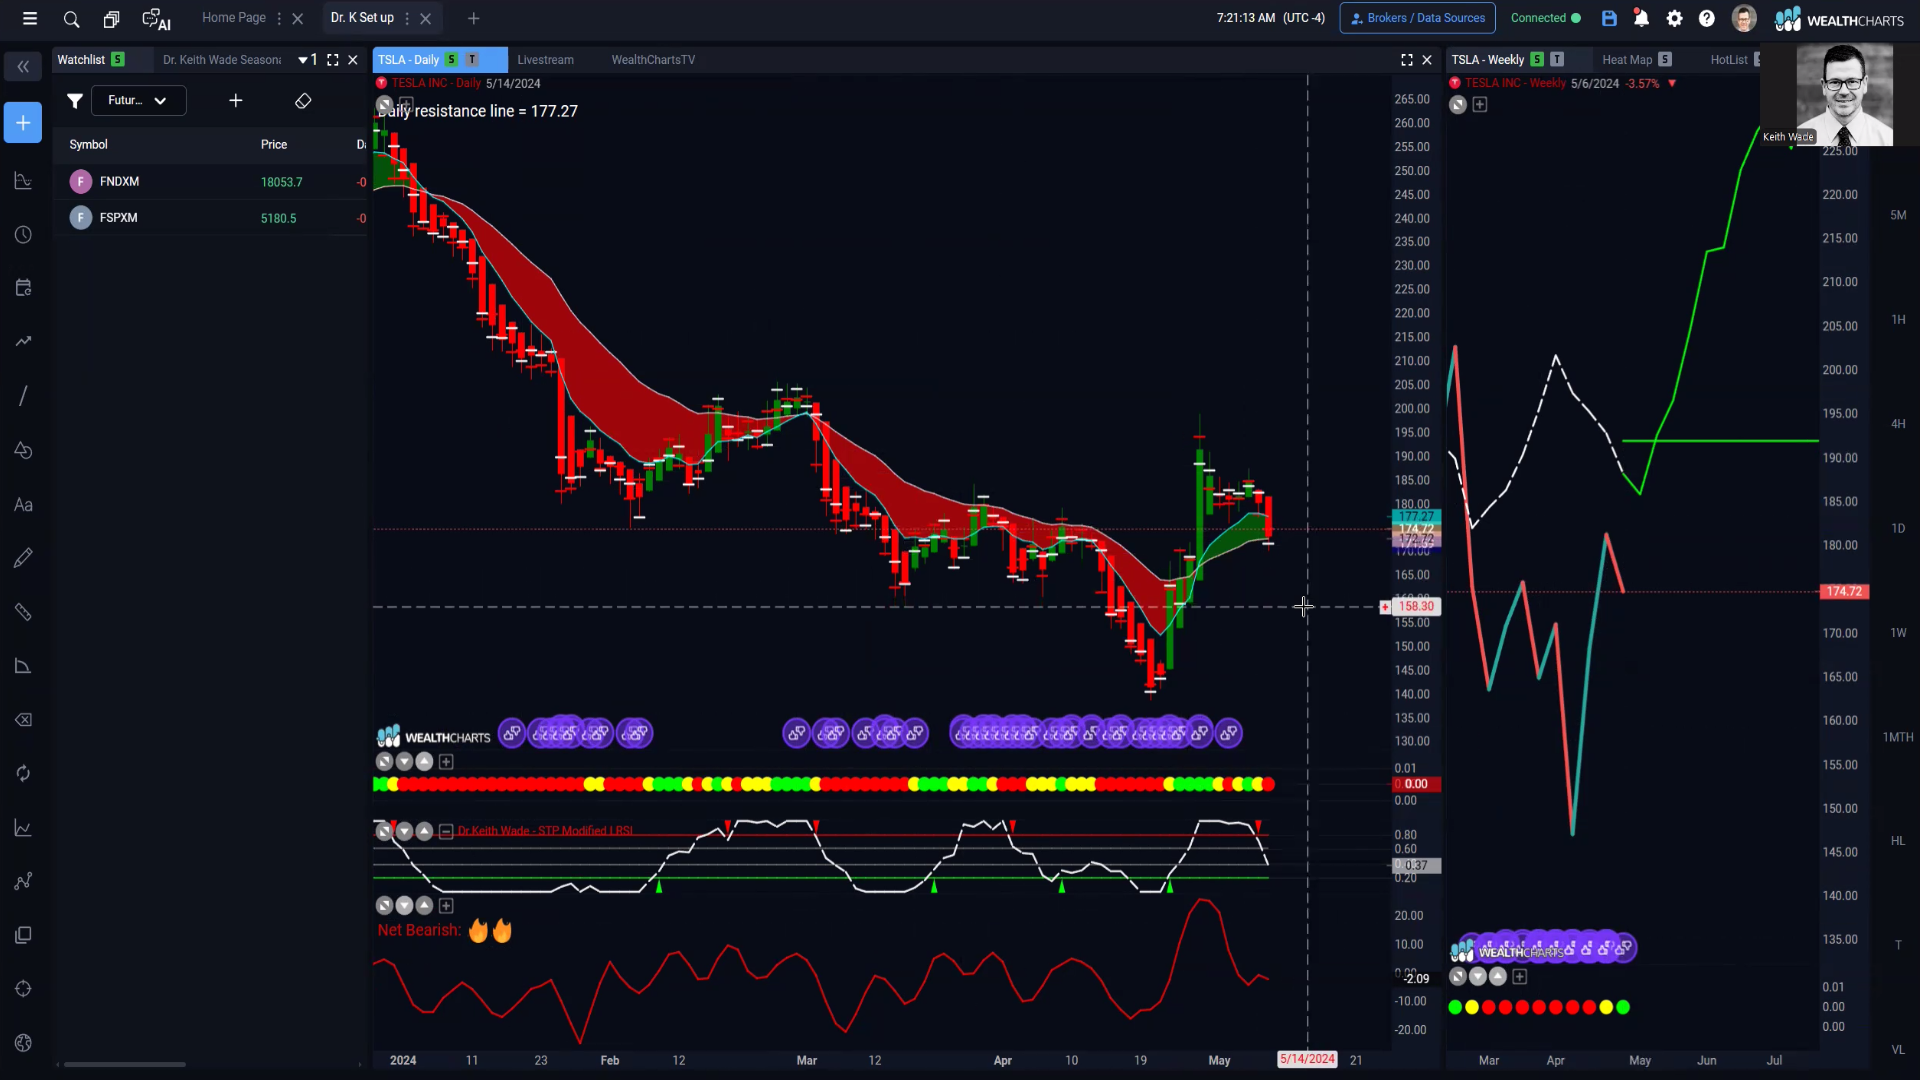Screen dimensions: 1920x1080
Task: Toggle the T badge on TSLA - Daily tab
Action: coord(472,60)
